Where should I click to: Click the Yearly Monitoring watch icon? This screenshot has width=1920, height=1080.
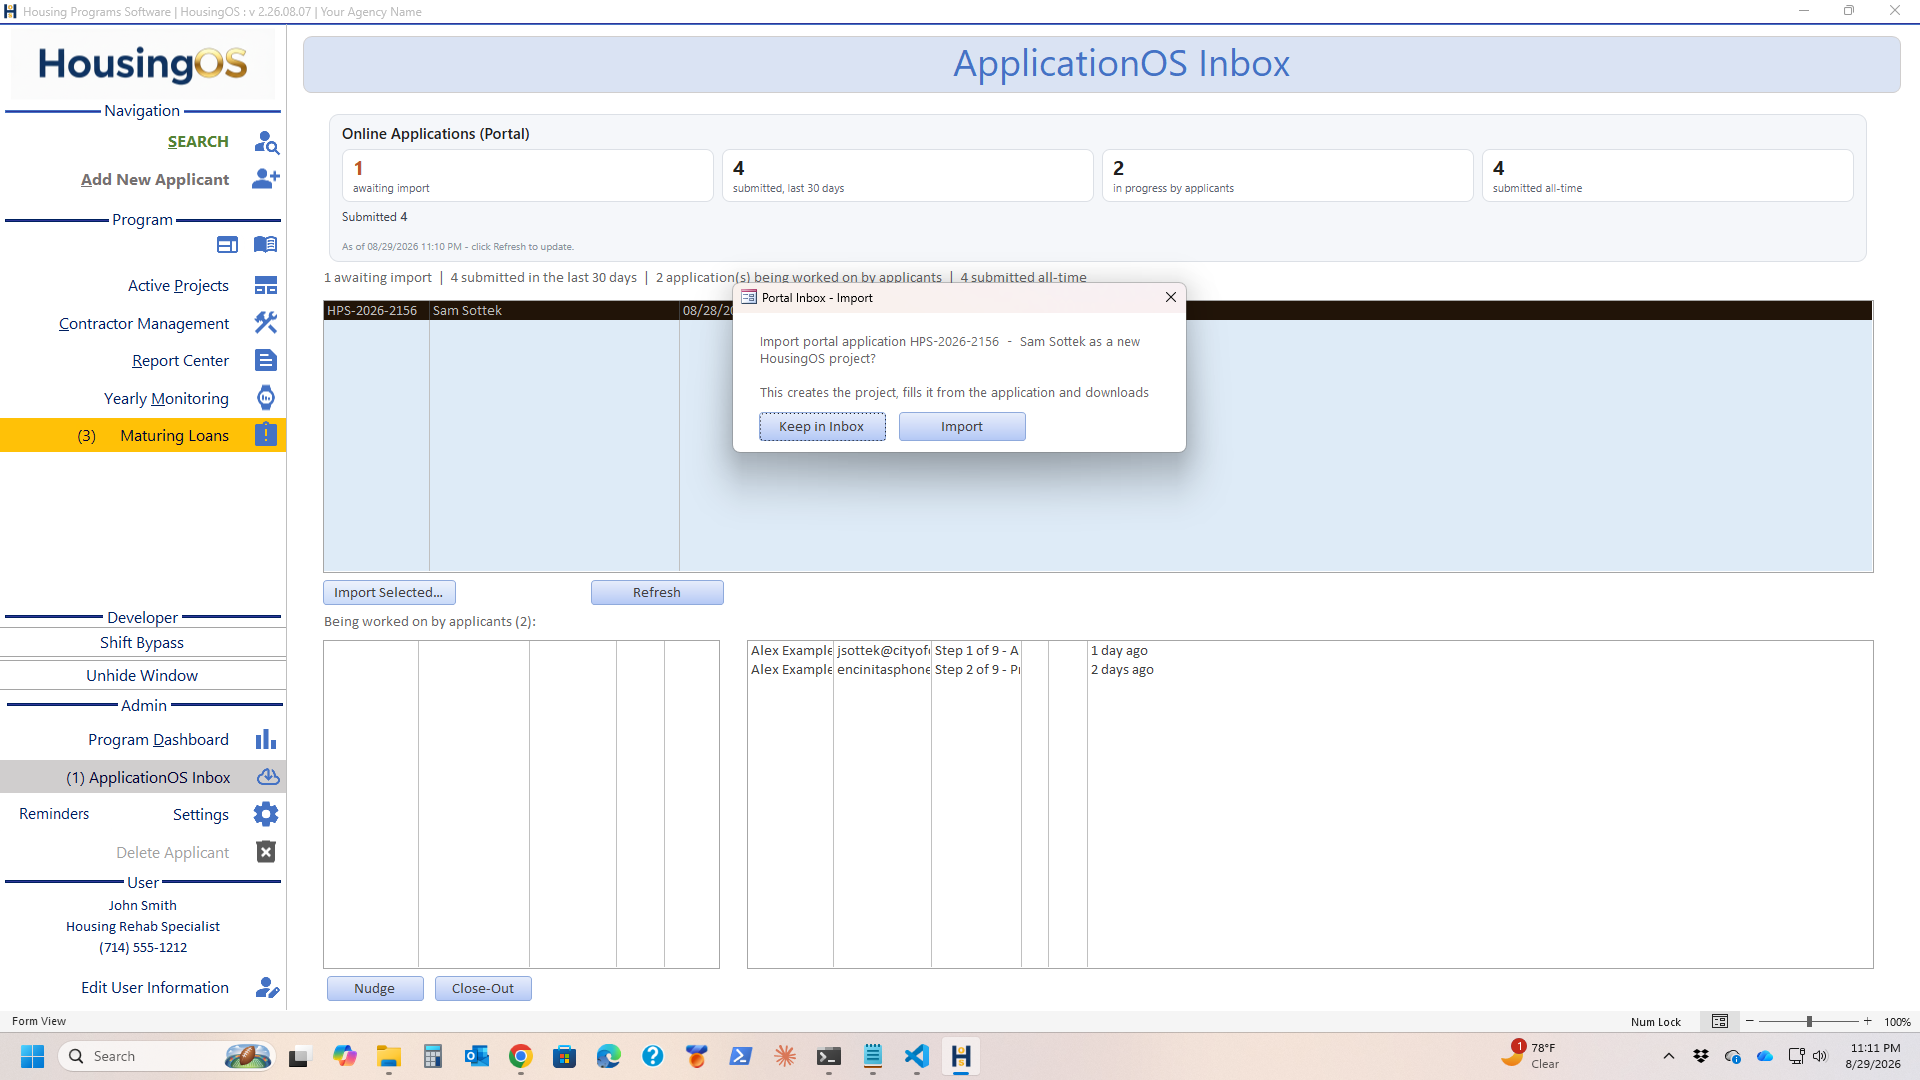tap(266, 398)
